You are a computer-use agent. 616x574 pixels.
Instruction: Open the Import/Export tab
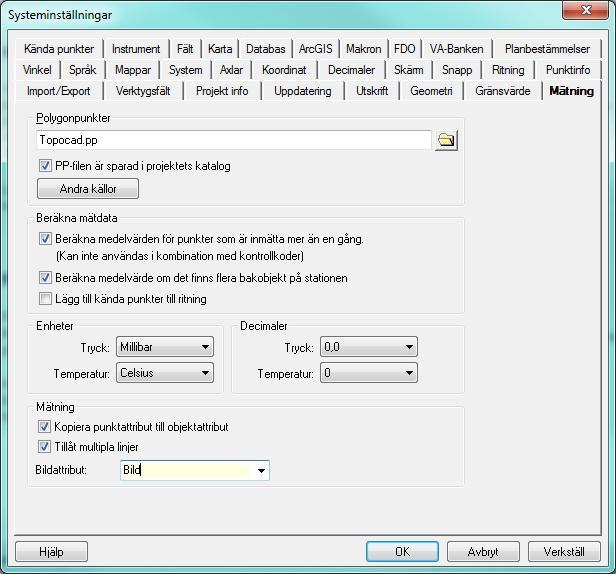click(x=59, y=91)
